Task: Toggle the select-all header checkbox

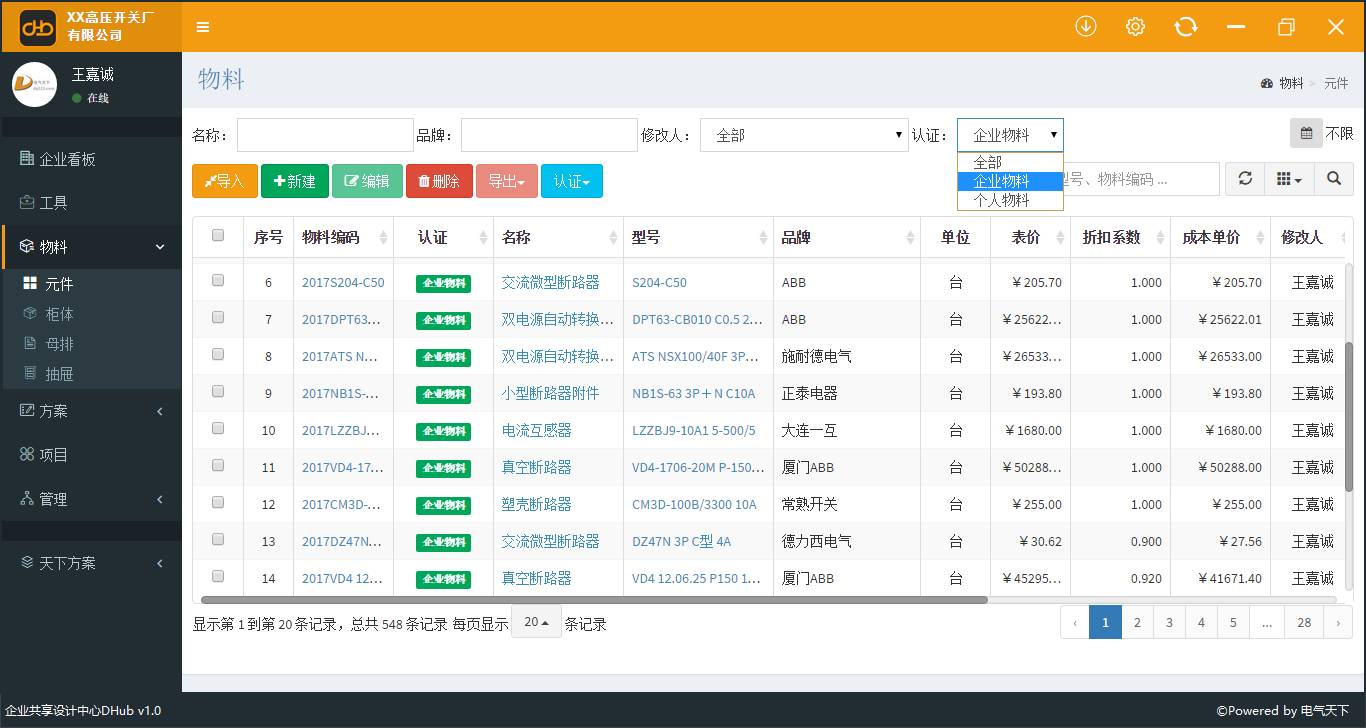Action: (x=218, y=236)
